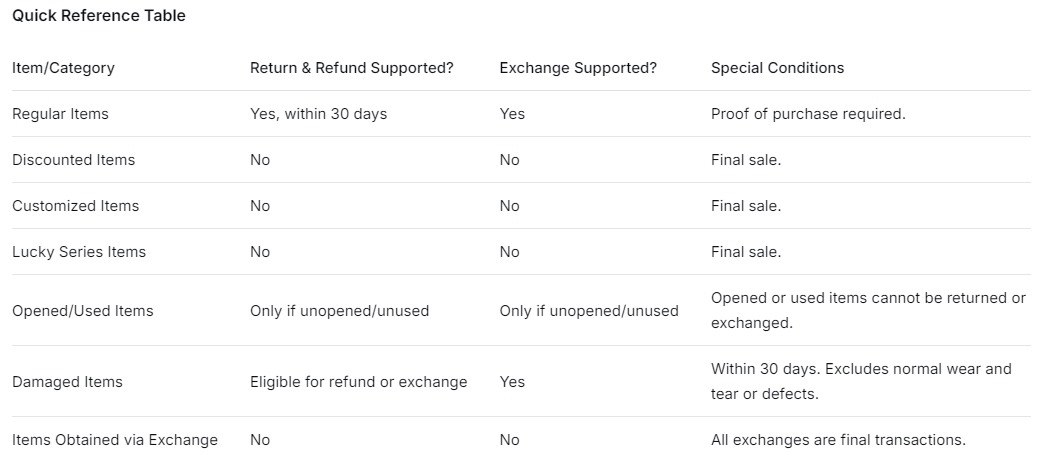Click the 'Yes' exchange cell for Damaged Items
This screenshot has height=461, width=1041.
(x=512, y=382)
